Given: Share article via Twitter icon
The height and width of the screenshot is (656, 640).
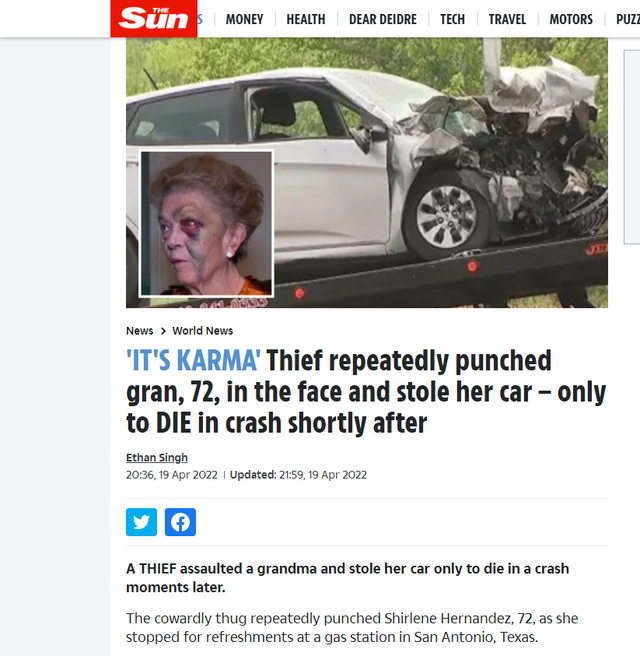Looking at the screenshot, I should [141, 522].
